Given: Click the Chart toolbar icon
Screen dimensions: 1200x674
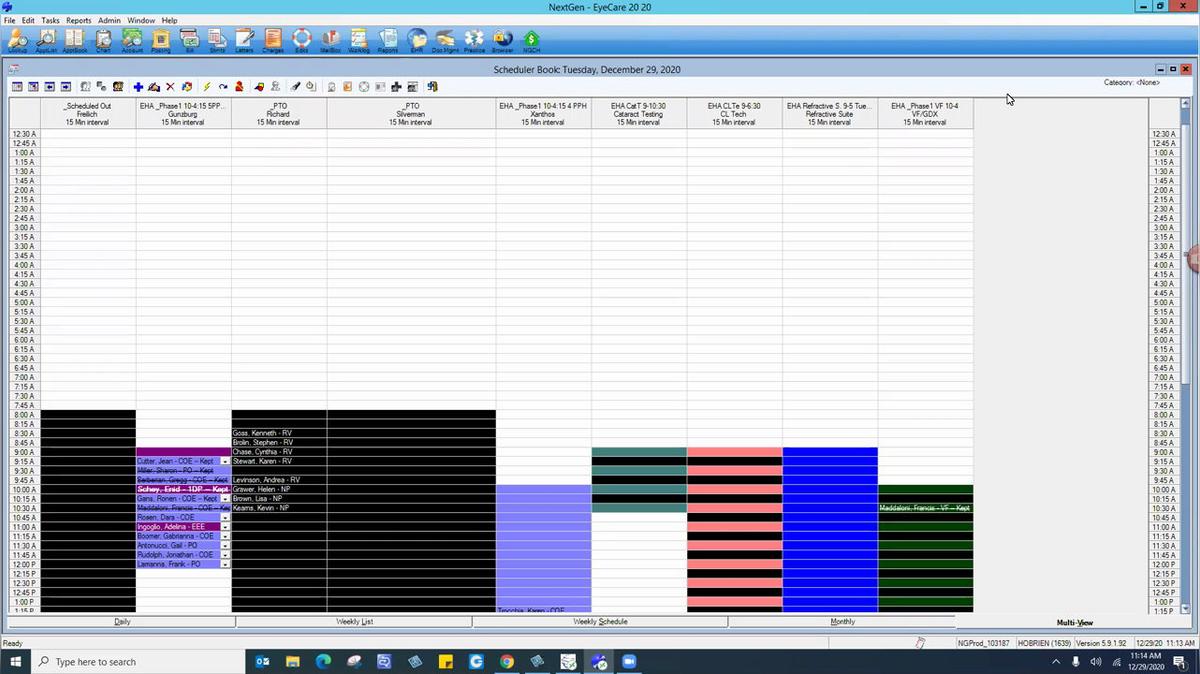Looking at the screenshot, I should pyautogui.click(x=103, y=40).
